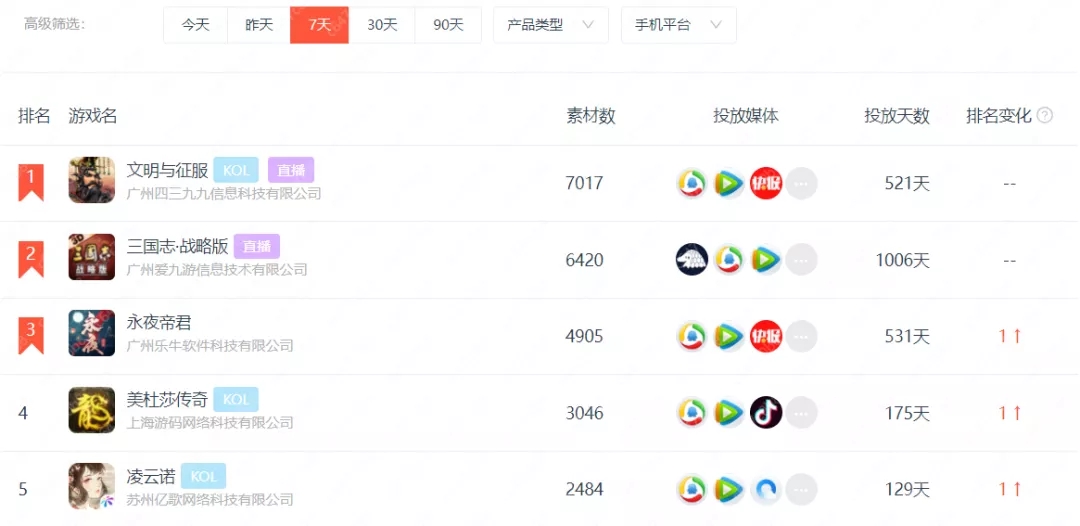Open the 凌云诺 game name link
The width and height of the screenshot is (1080, 526).
point(151,476)
